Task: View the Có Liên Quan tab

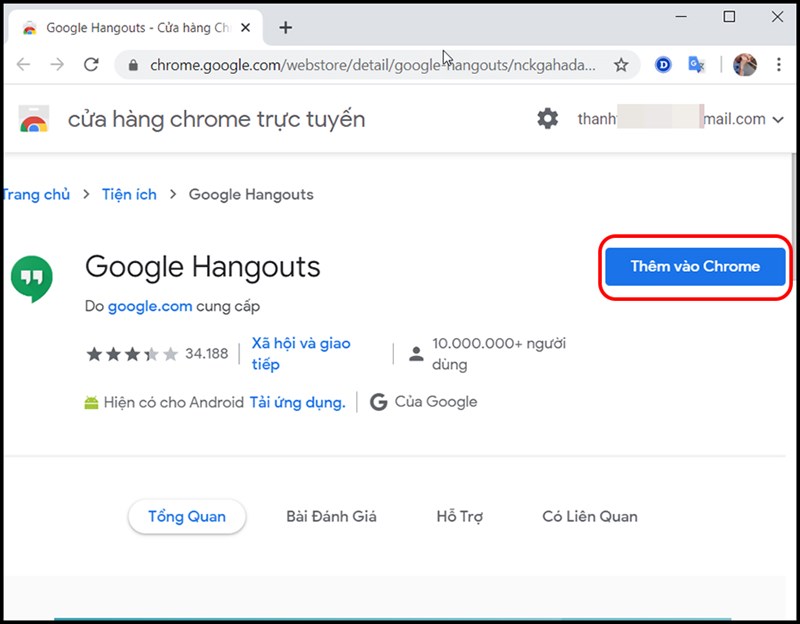Action: (x=589, y=516)
